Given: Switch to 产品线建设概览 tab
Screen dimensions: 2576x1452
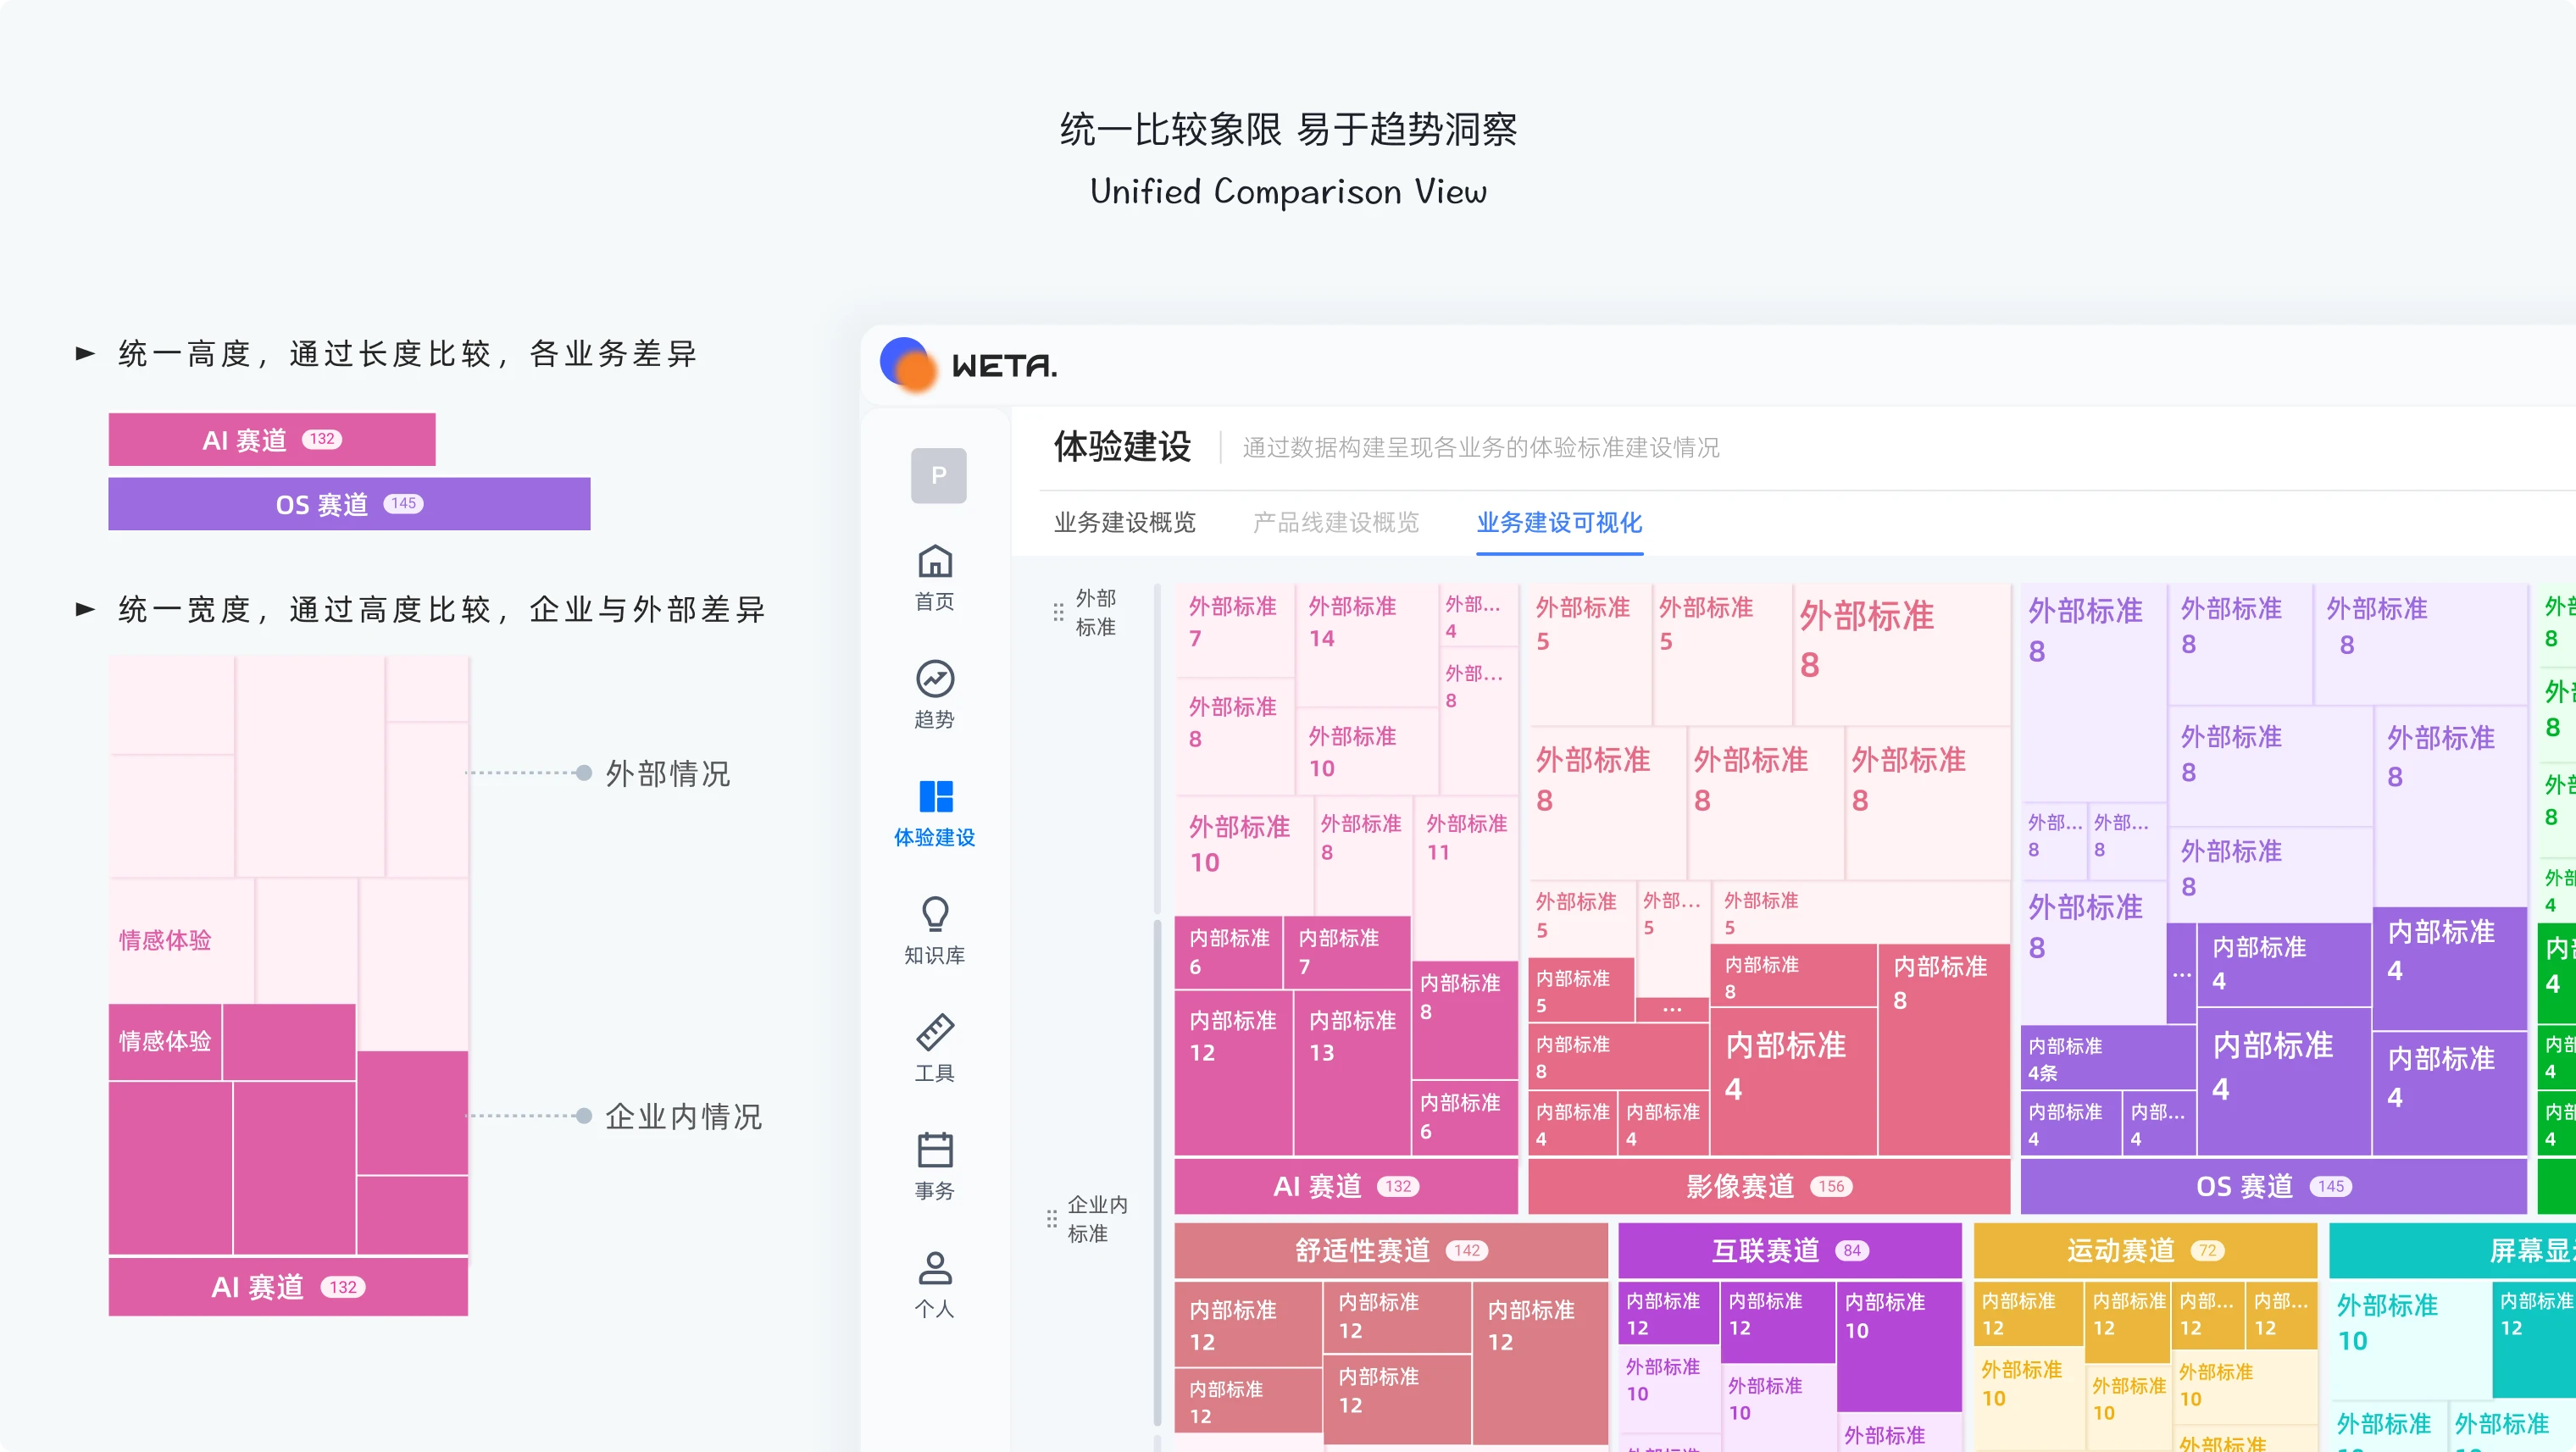Looking at the screenshot, I should (1336, 522).
